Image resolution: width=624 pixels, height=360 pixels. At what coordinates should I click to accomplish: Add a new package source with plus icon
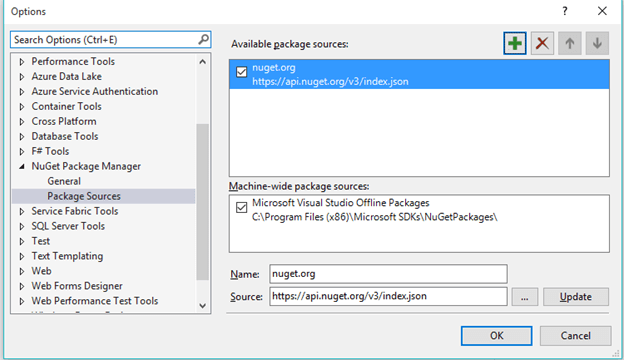coord(515,43)
